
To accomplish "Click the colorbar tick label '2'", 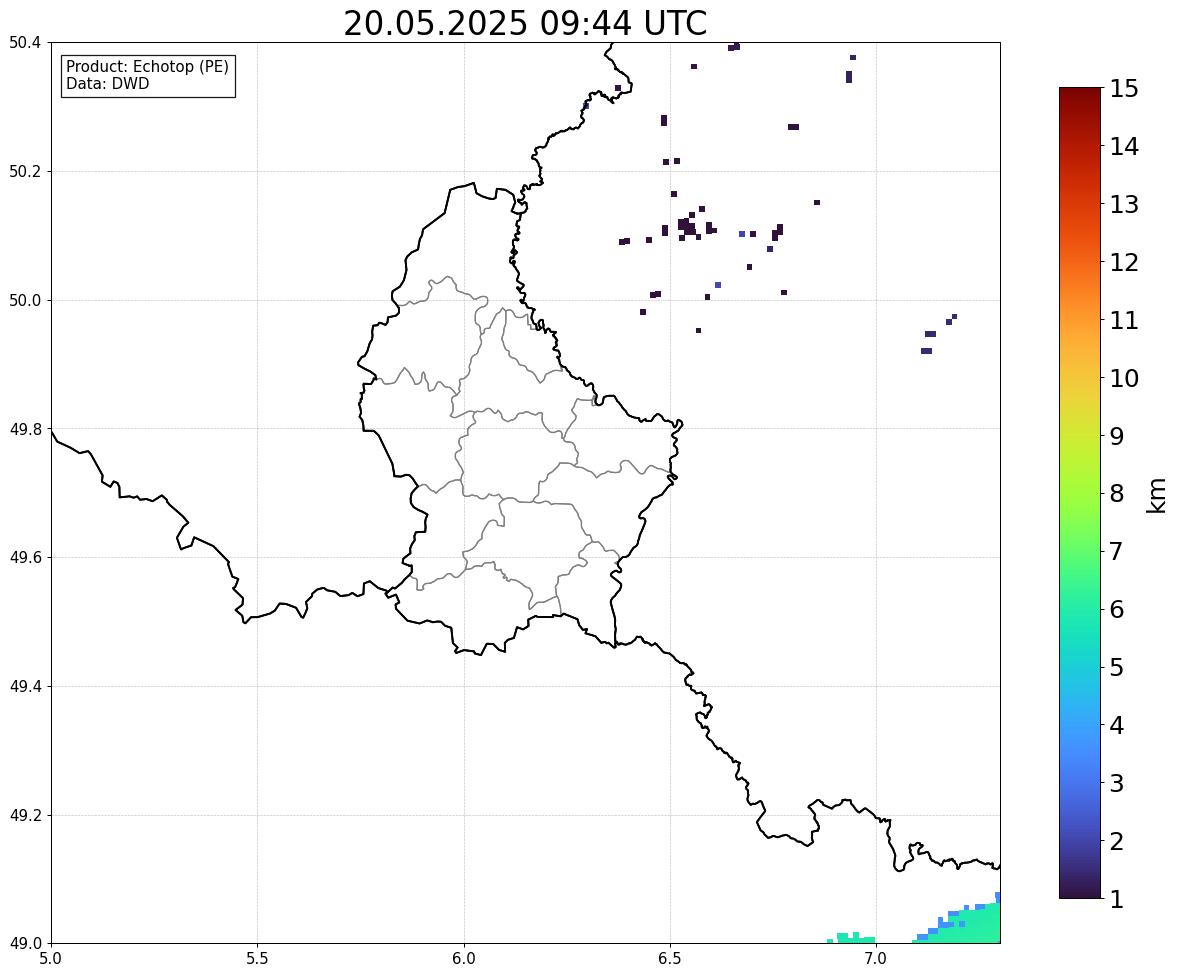I will (x=1117, y=841).
